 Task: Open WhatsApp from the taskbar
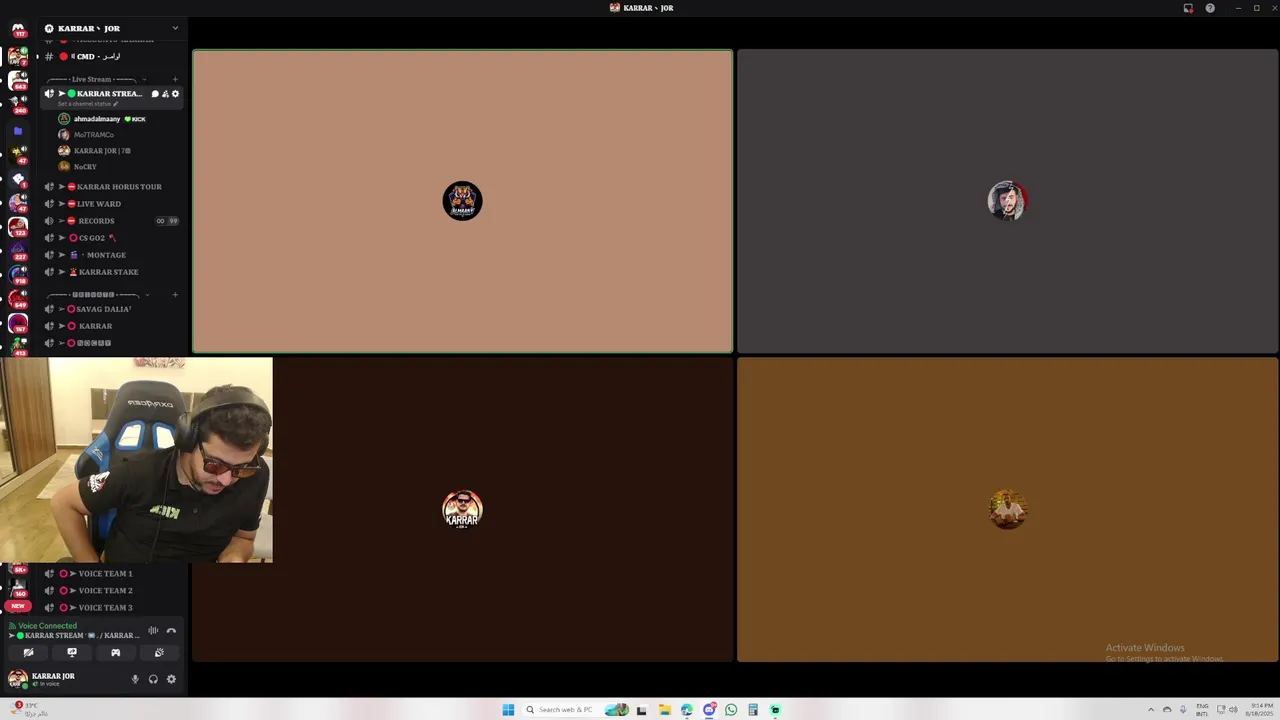pyautogui.click(x=731, y=710)
